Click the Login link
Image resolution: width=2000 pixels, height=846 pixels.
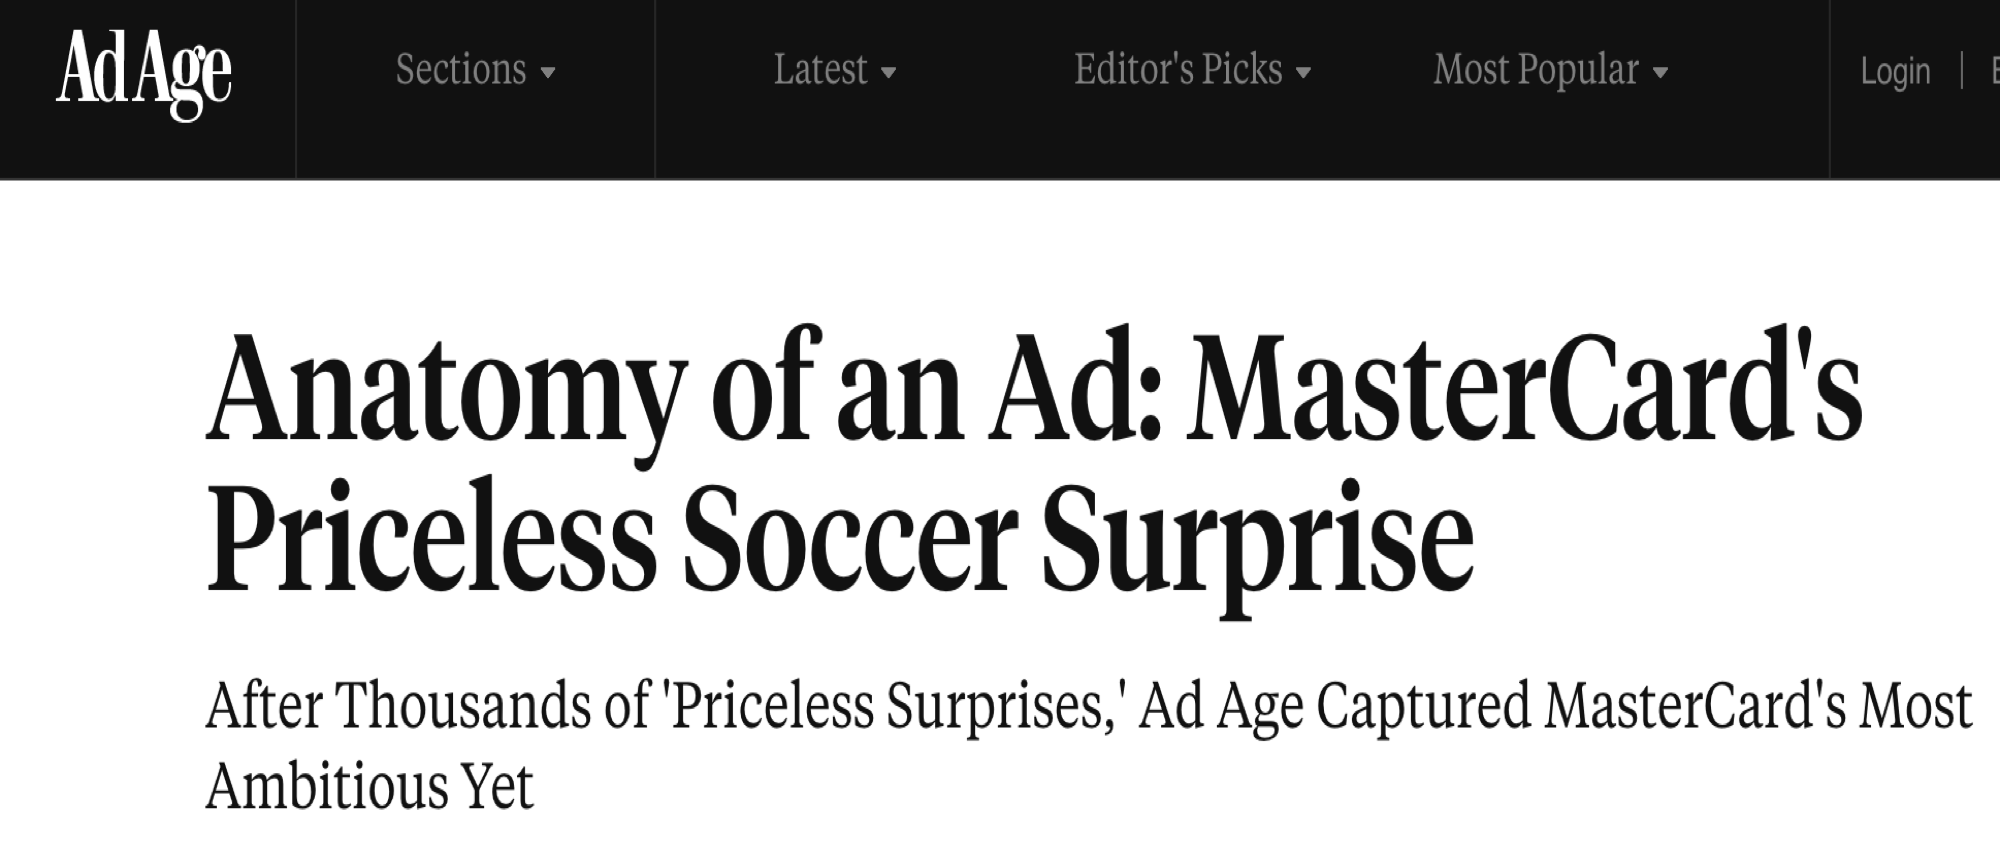(1895, 72)
